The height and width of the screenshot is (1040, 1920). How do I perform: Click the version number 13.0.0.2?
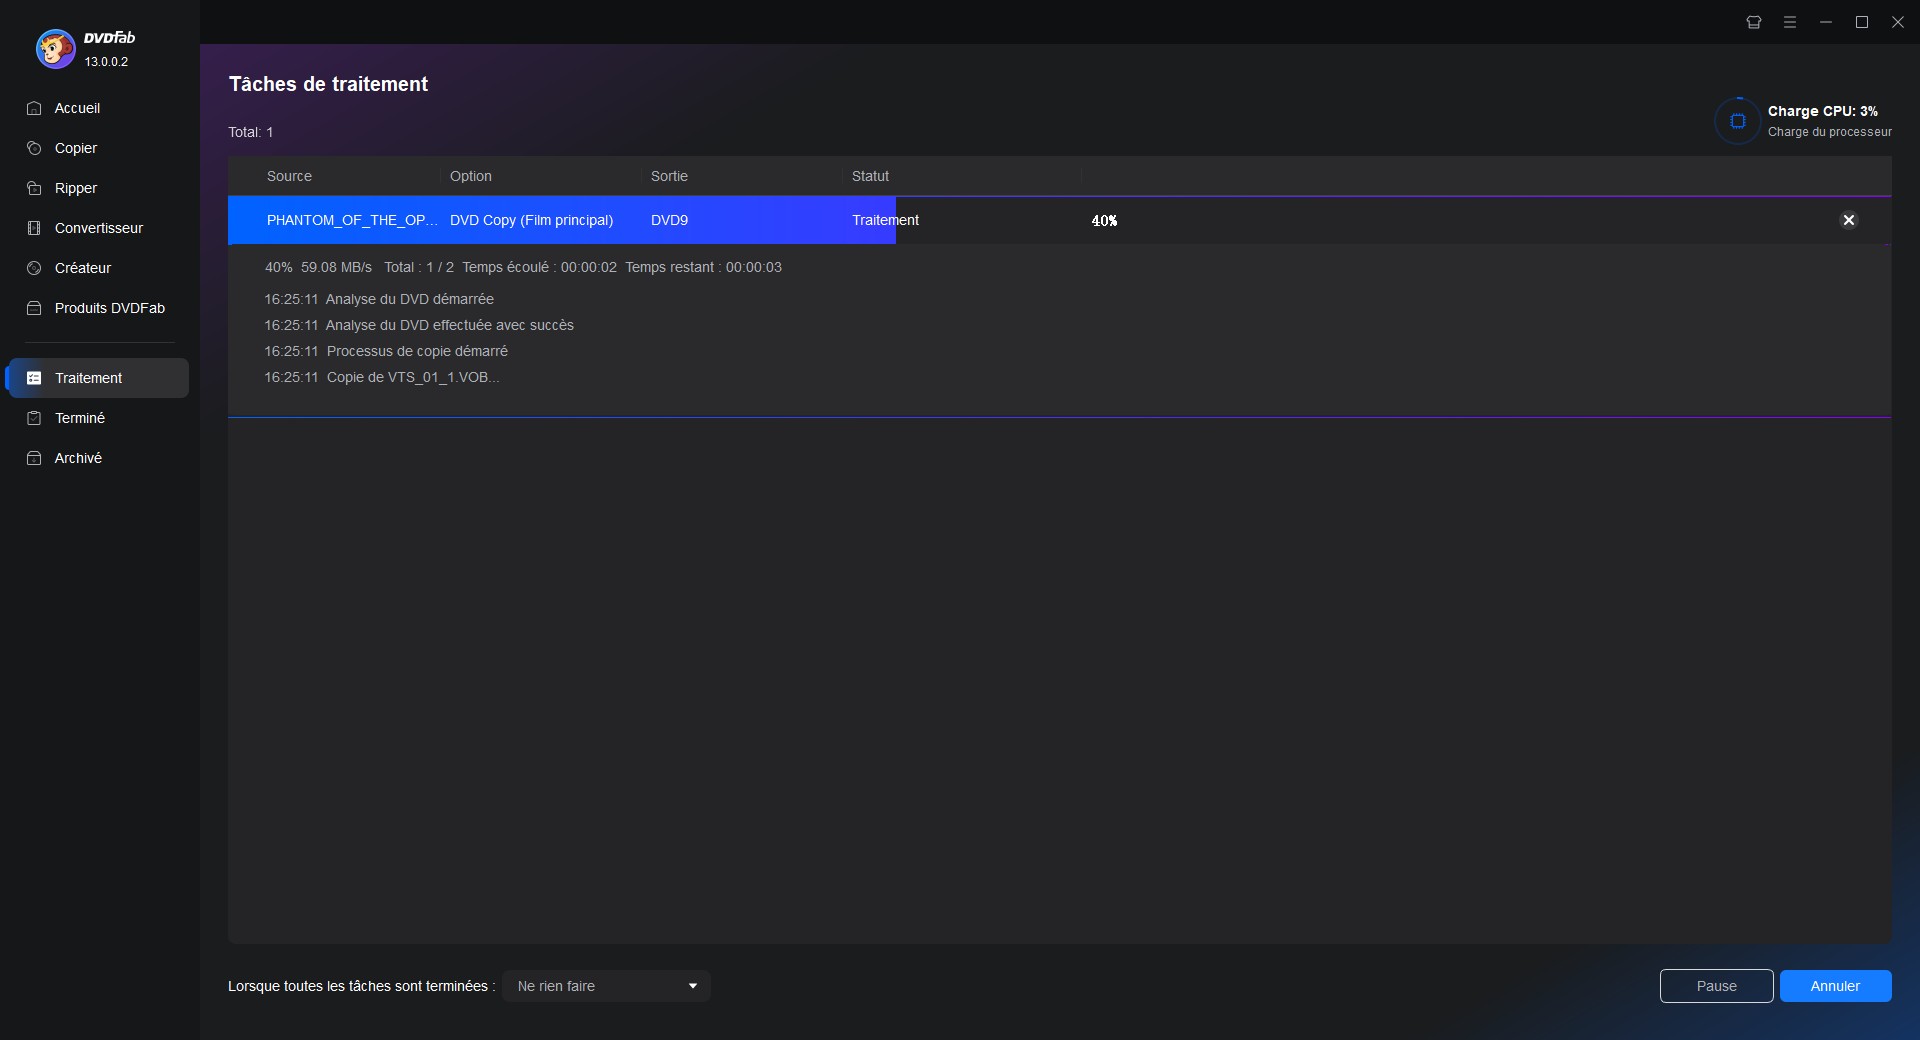coord(106,62)
